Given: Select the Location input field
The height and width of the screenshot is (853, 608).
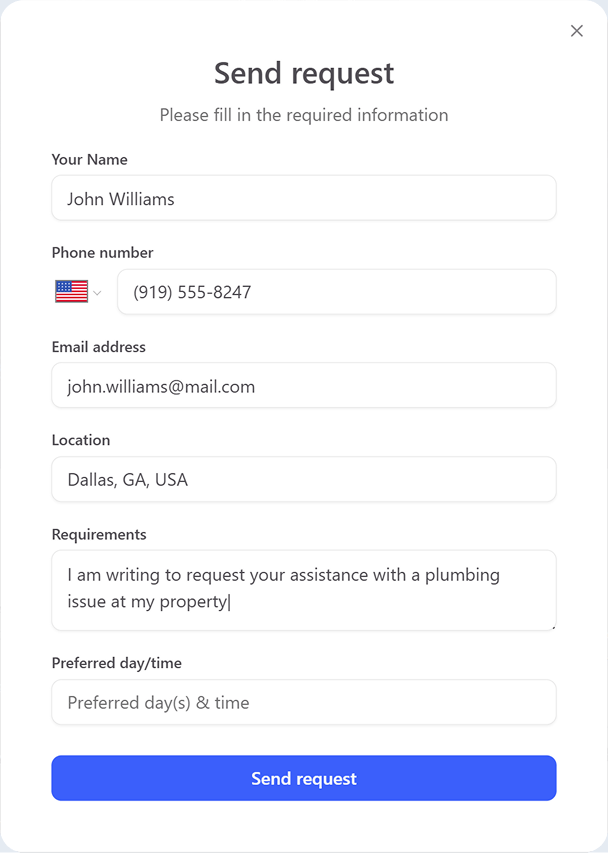Looking at the screenshot, I should coord(304,479).
